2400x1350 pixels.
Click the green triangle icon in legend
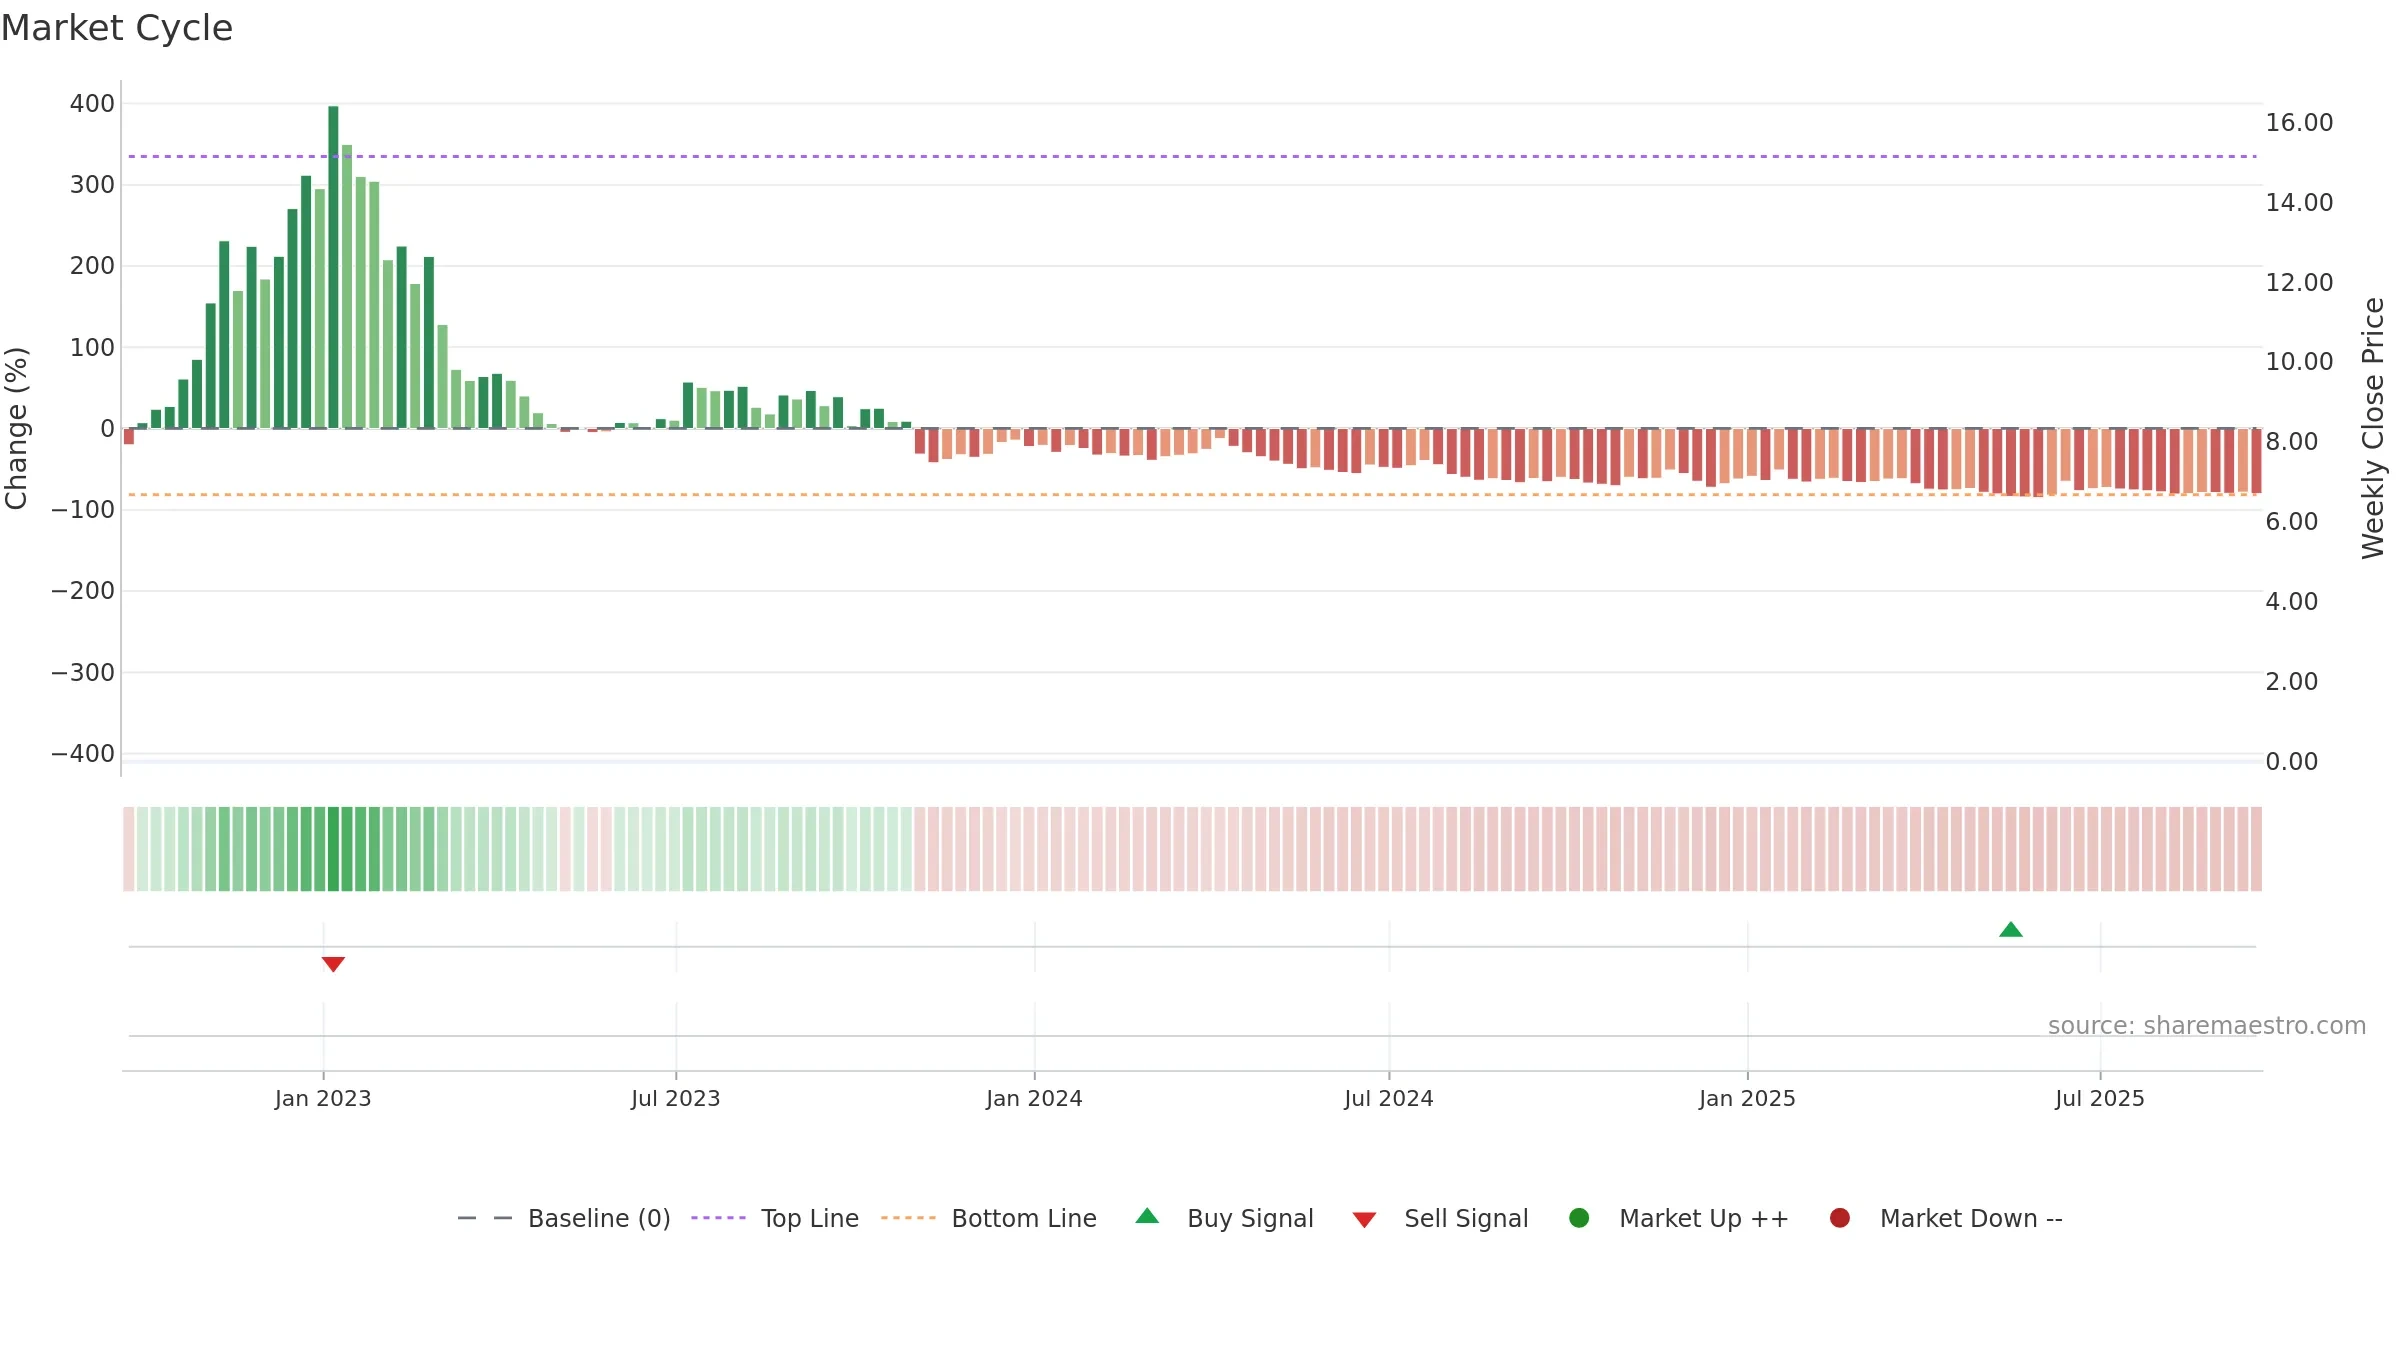click(x=1147, y=1216)
